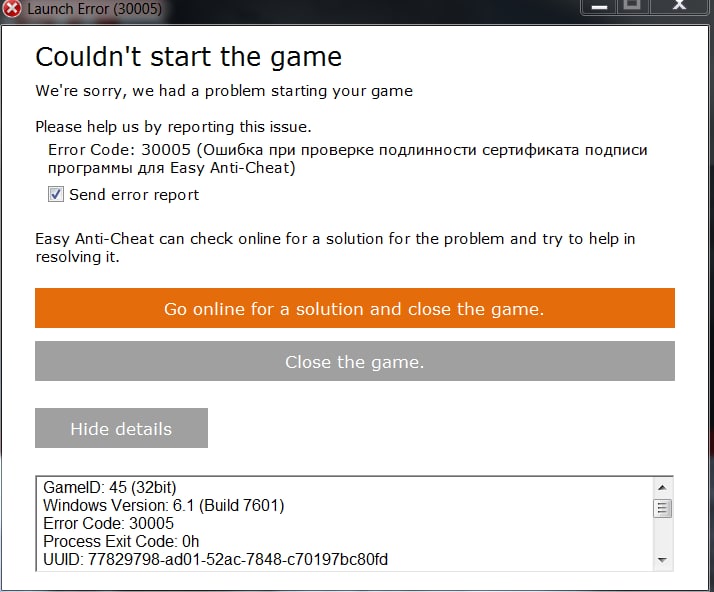Minimize the Launch Error window

click(599, 6)
